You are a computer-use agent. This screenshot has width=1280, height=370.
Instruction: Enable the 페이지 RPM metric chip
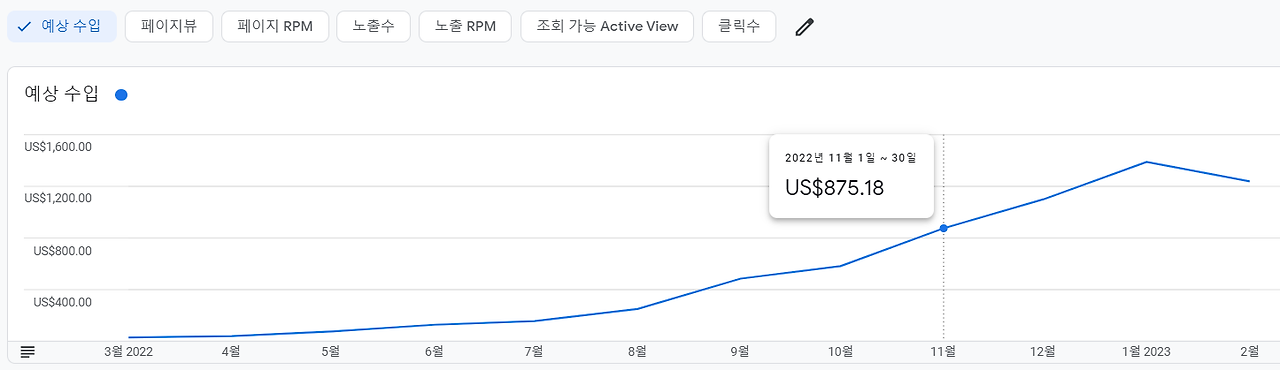tap(275, 27)
